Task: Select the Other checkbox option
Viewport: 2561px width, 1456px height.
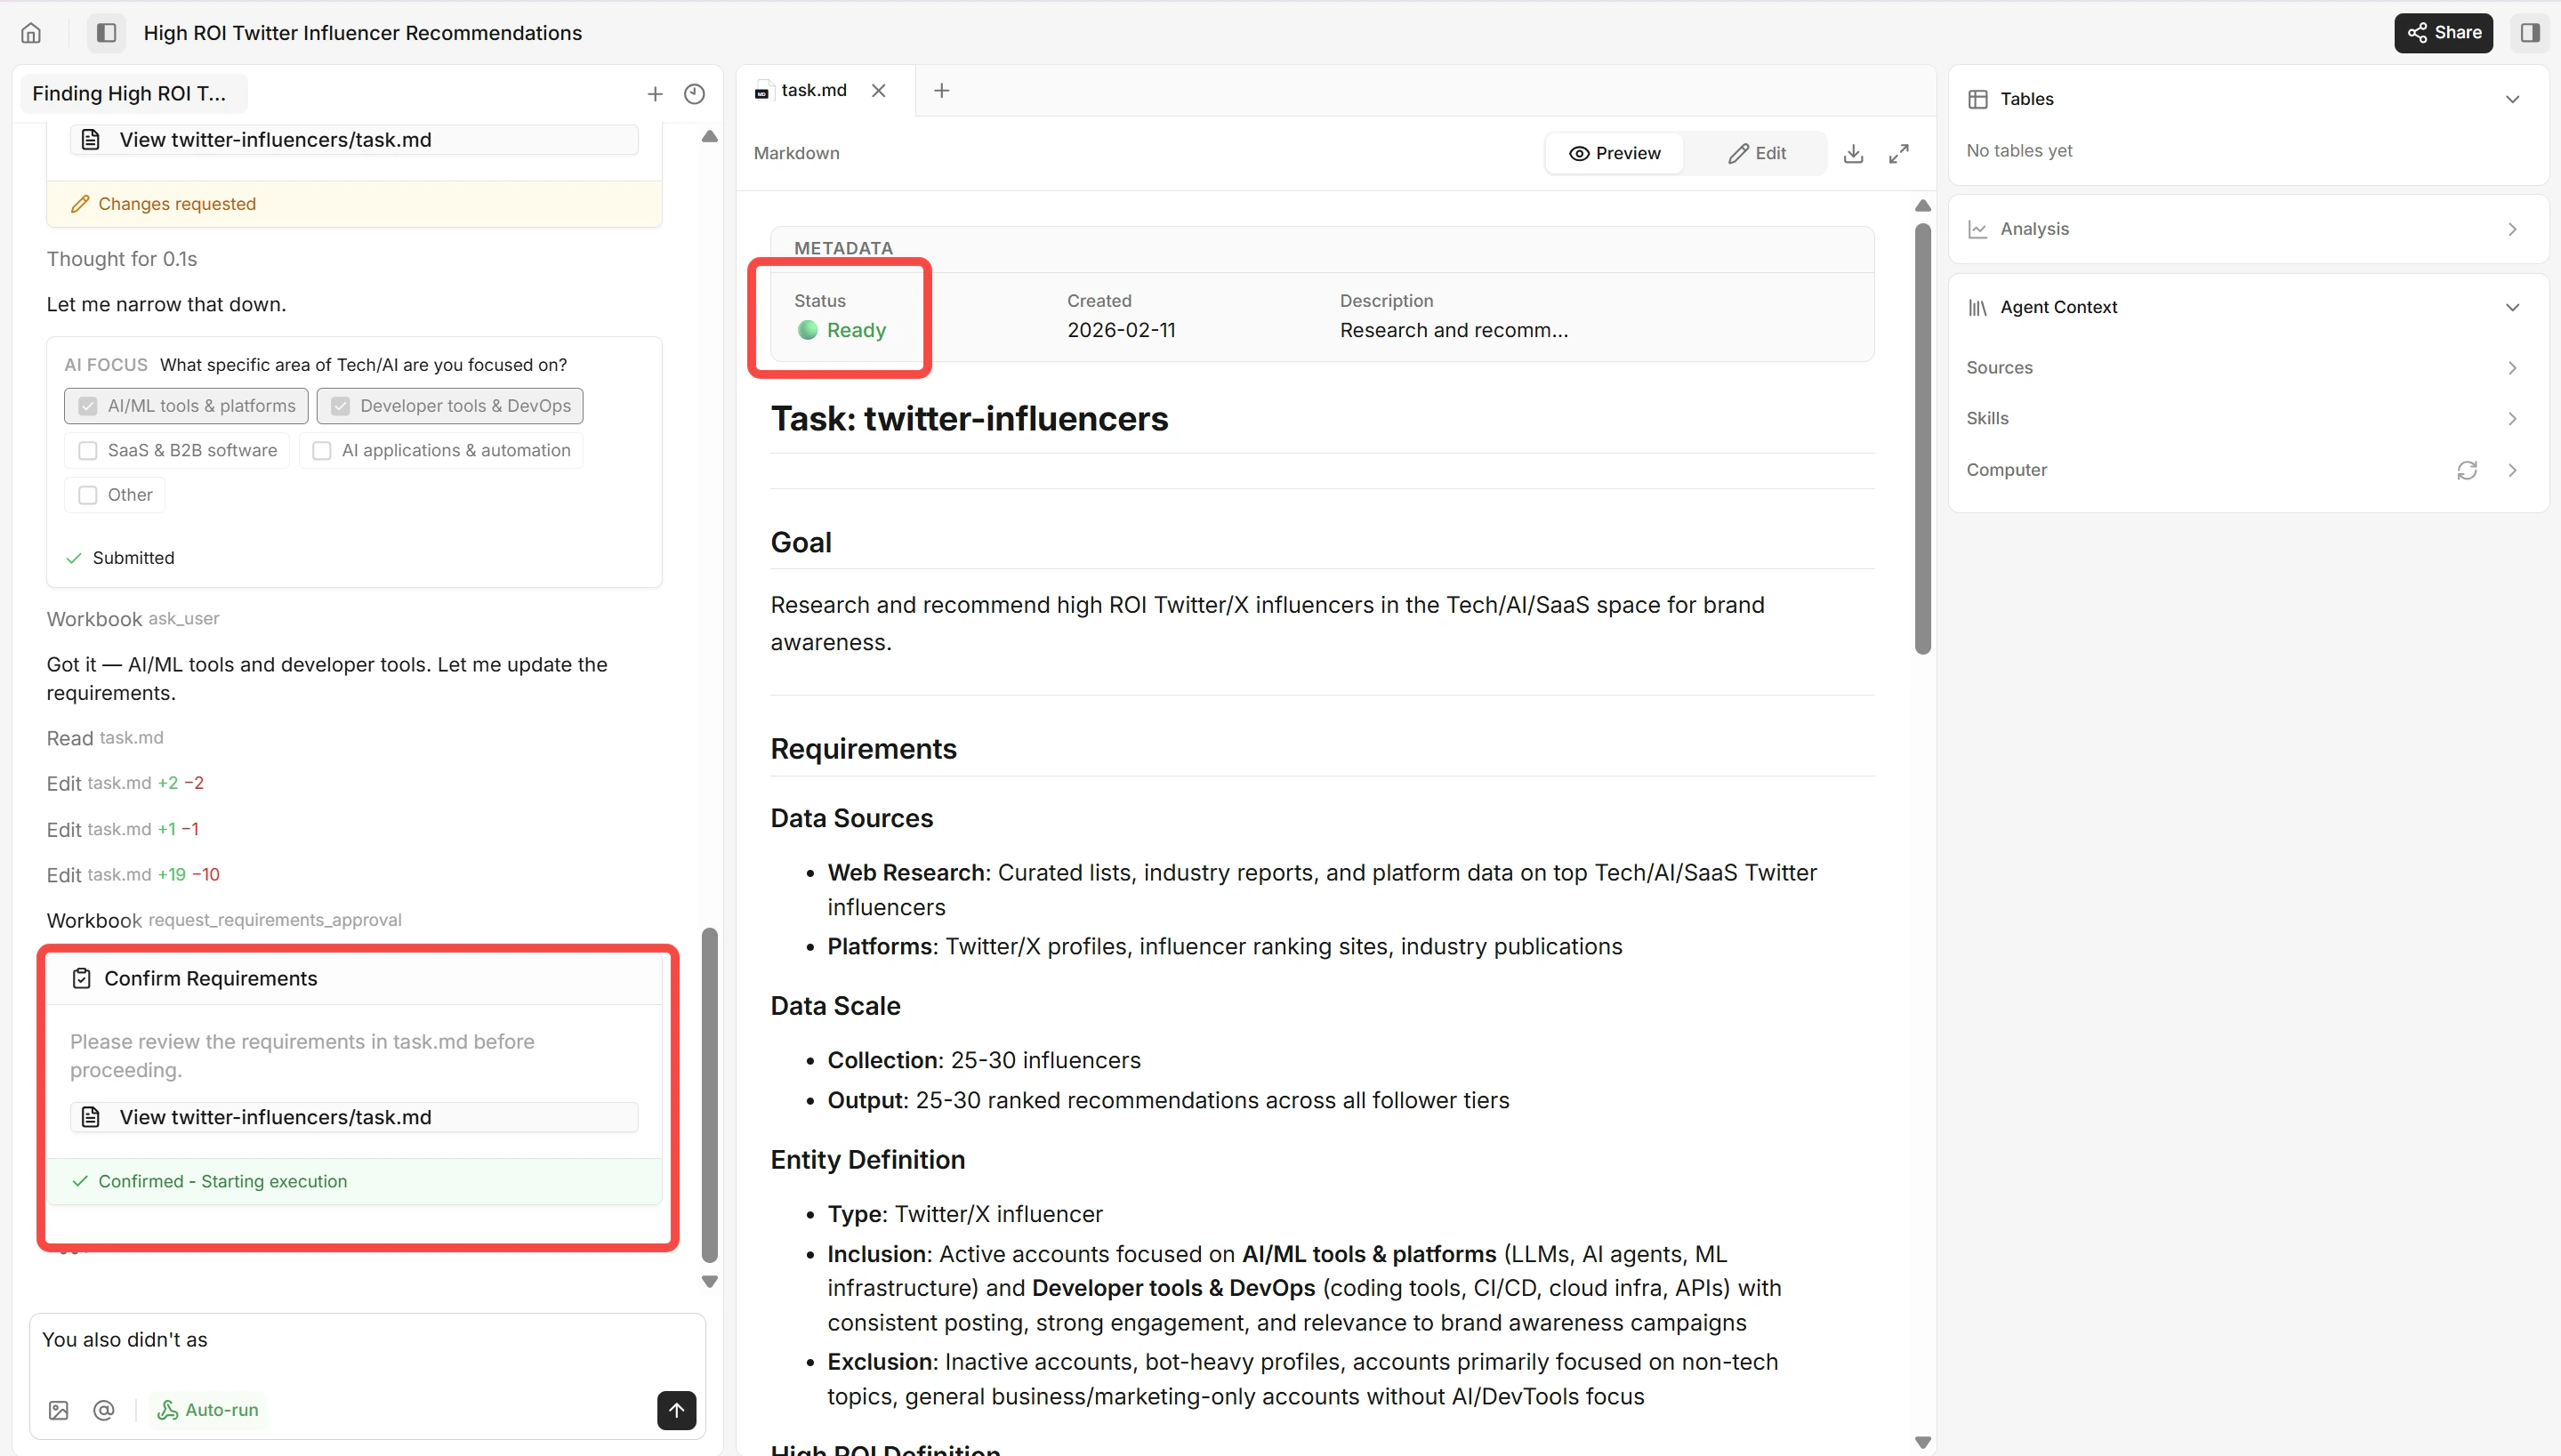Action: coord(88,495)
